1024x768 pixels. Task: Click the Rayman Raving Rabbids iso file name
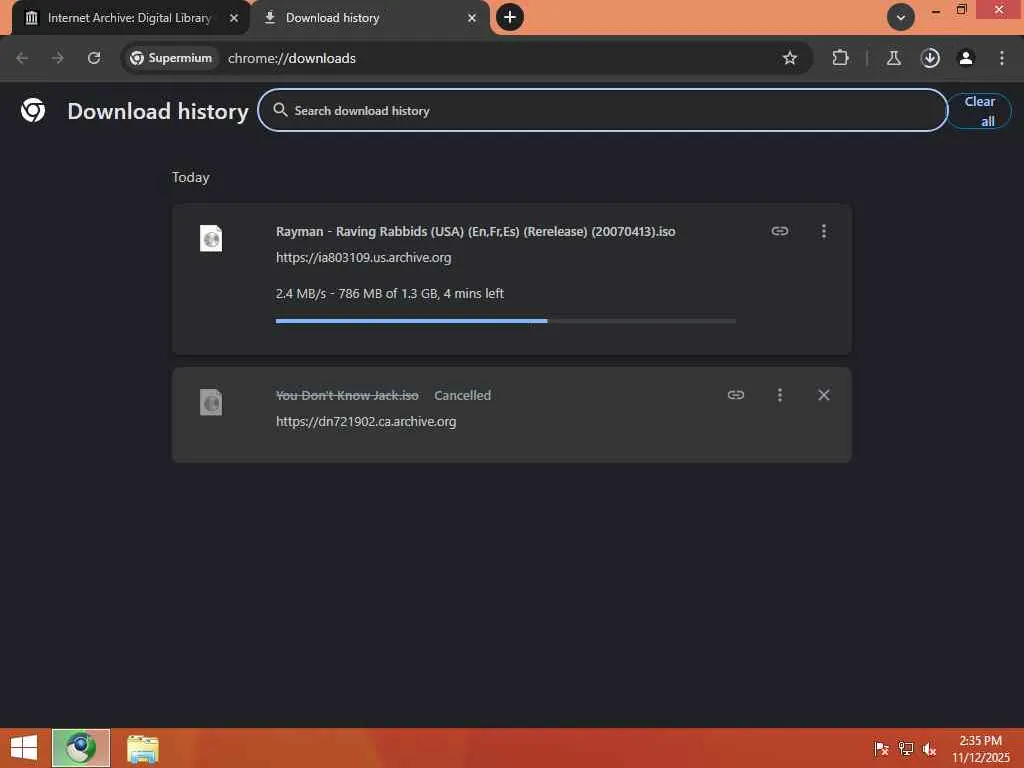tap(475, 231)
